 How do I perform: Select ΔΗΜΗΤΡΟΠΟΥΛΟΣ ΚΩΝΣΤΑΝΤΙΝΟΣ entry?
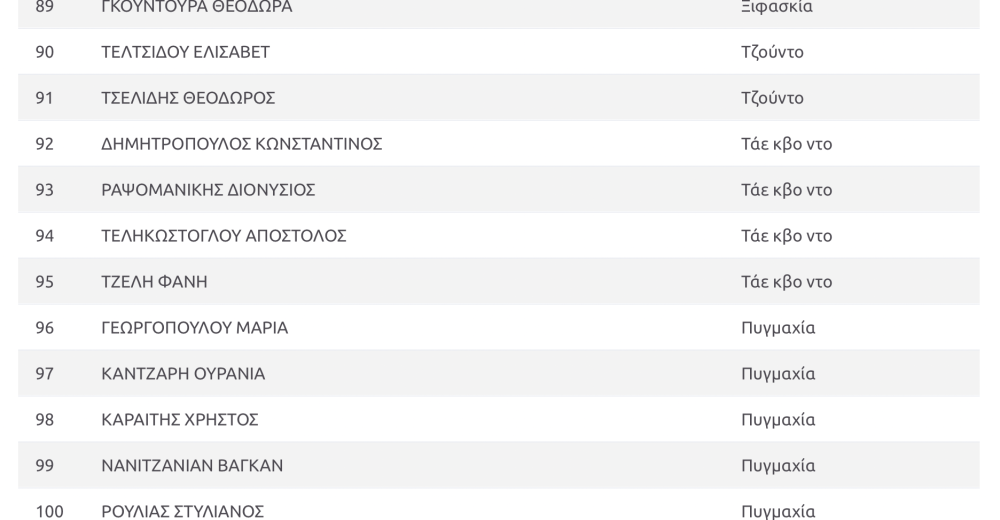coord(242,144)
